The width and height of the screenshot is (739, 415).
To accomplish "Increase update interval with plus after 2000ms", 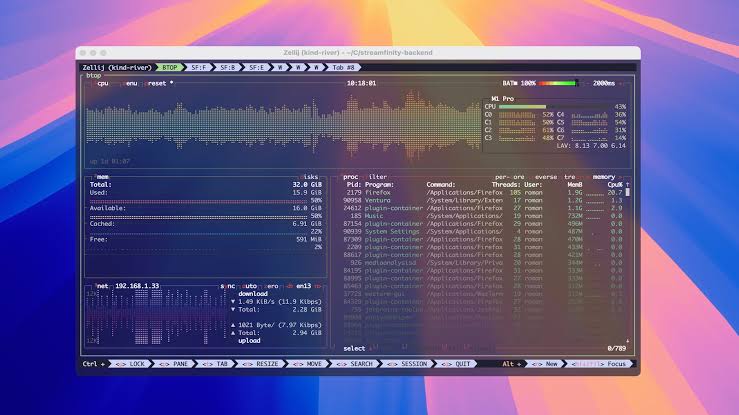I will (x=621, y=83).
